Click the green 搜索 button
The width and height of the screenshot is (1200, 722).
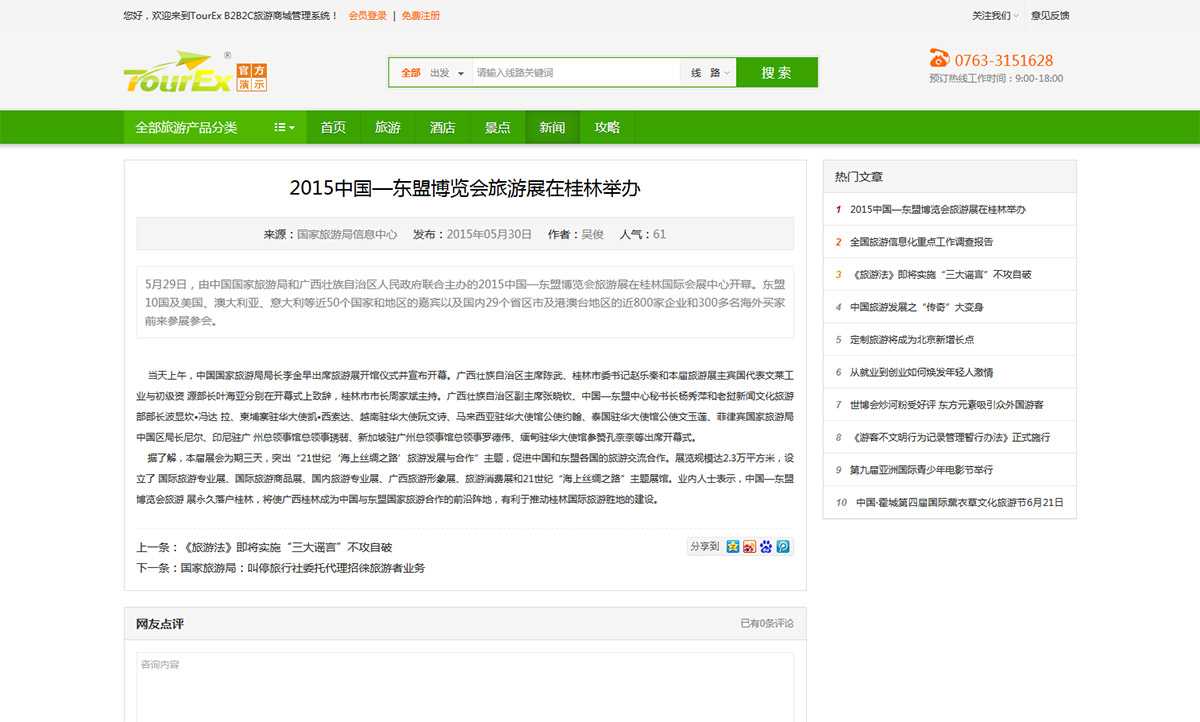(x=777, y=73)
